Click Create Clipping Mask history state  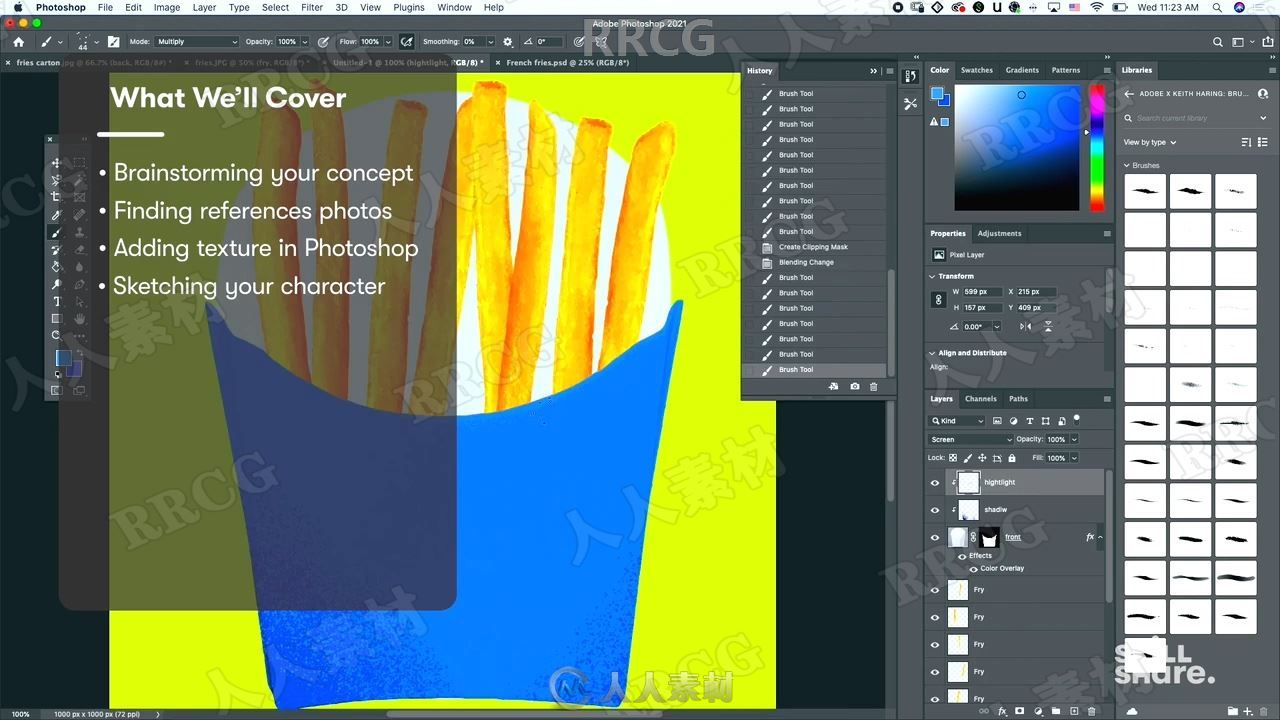(x=813, y=247)
